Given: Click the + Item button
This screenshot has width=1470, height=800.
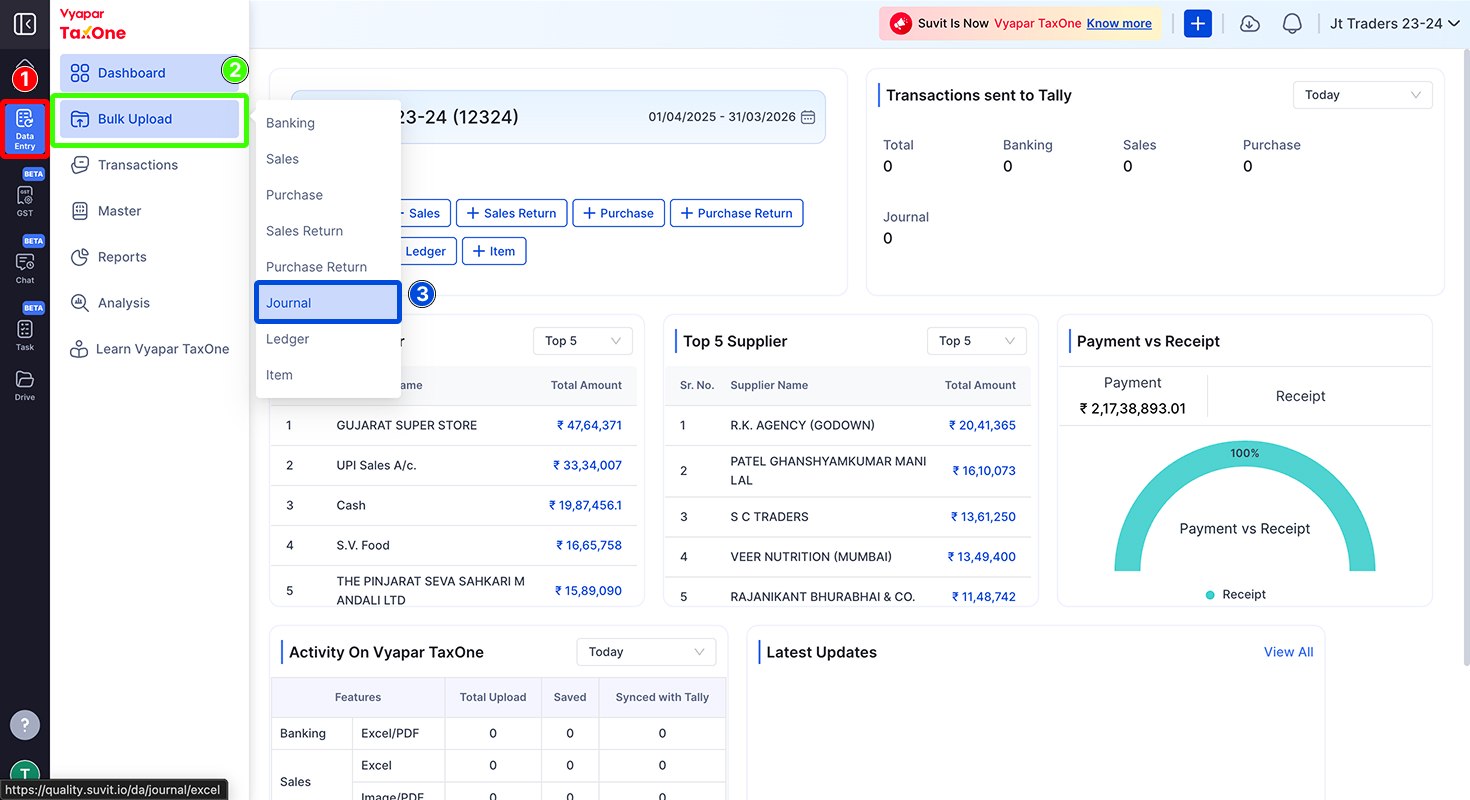Looking at the screenshot, I should click(494, 251).
